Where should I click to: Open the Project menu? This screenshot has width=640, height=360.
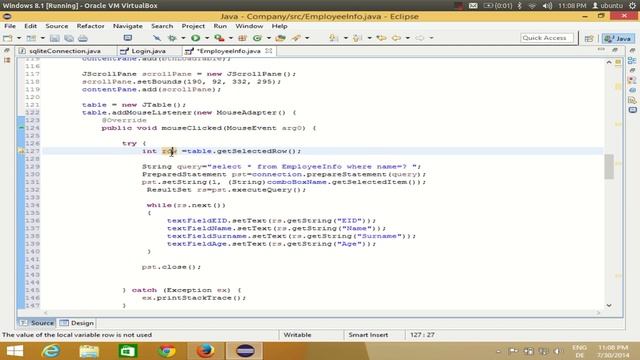[193, 26]
